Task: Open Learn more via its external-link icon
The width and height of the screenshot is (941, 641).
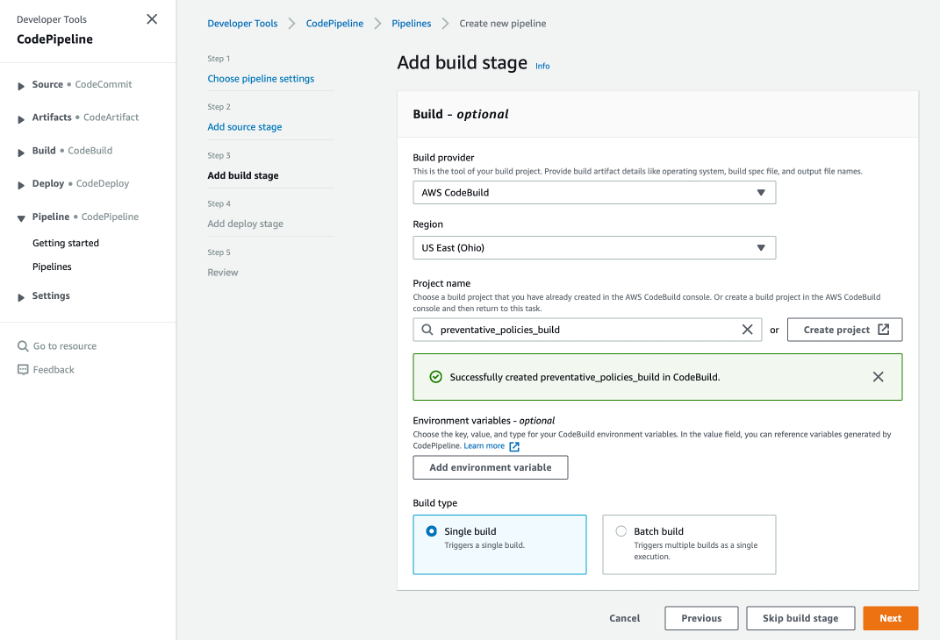Action: click(x=513, y=447)
